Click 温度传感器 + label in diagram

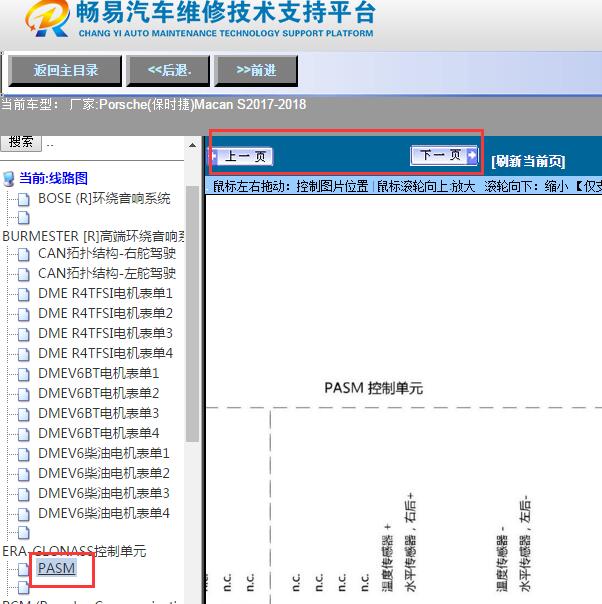click(x=387, y=557)
